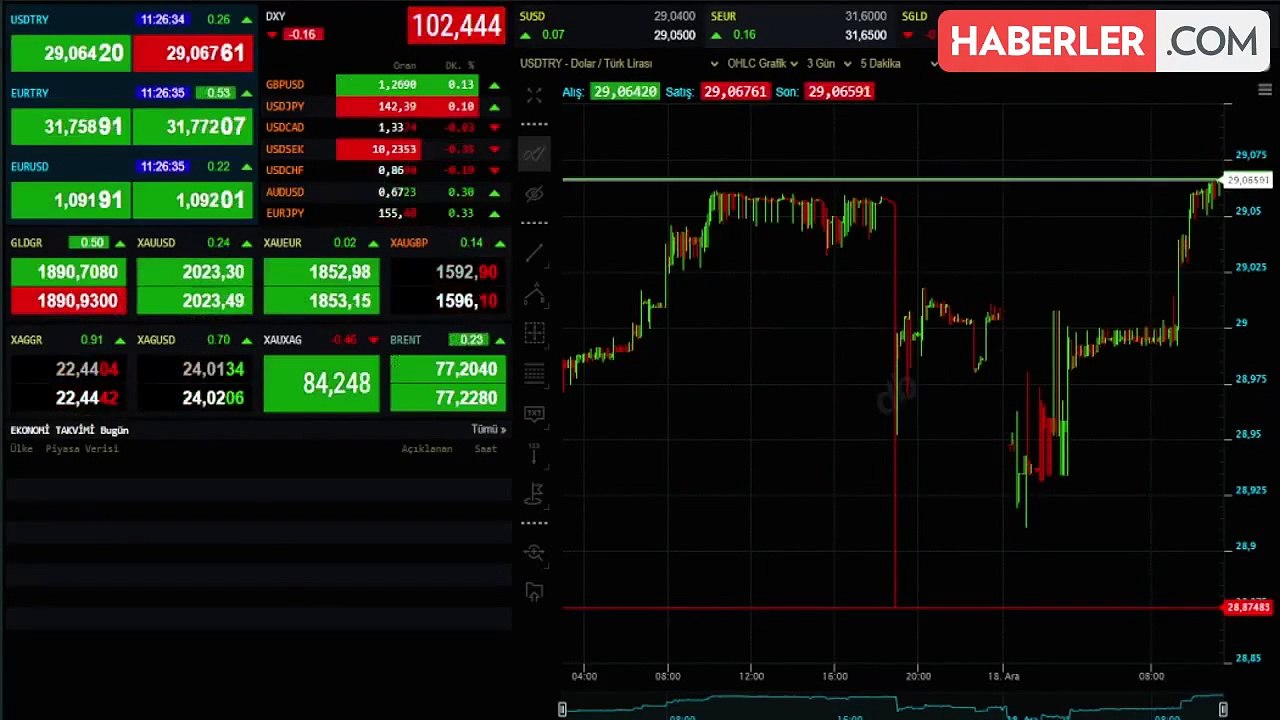Viewport: 1280px width, 720px height.
Task: Select the USDCHF row
Action: [384, 170]
